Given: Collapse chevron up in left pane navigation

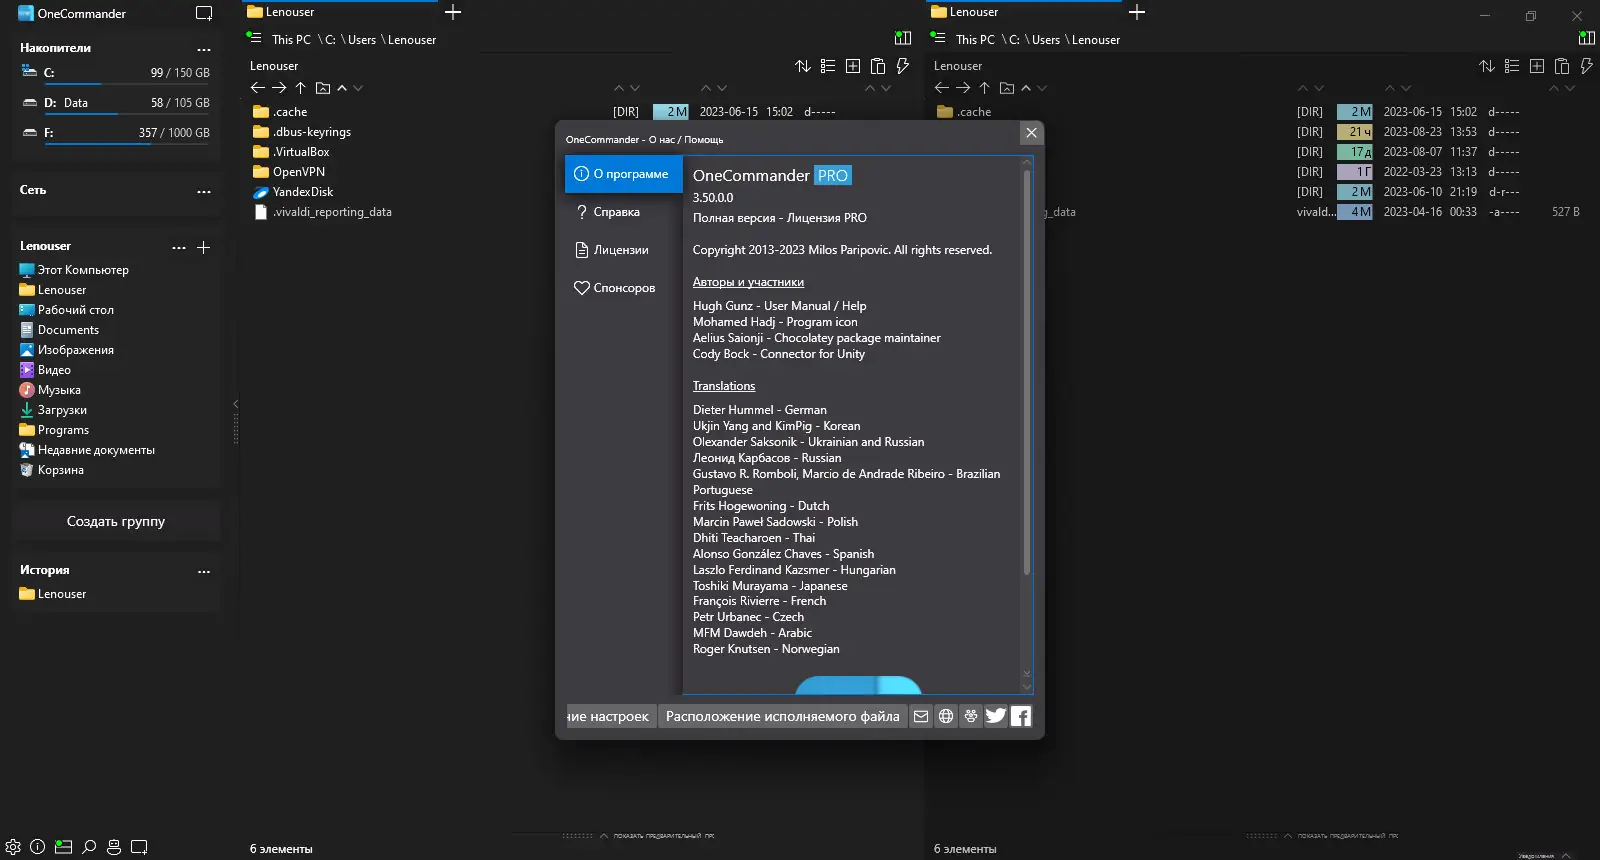Looking at the screenshot, I should click(342, 88).
